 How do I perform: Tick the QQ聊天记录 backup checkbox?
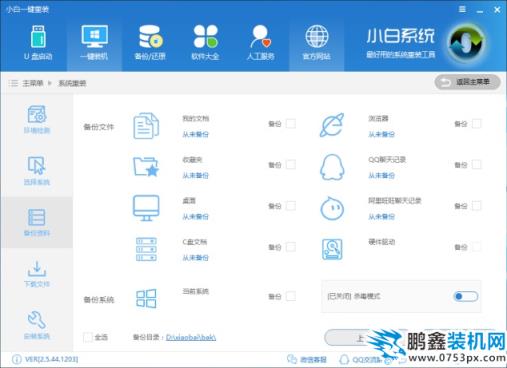point(477,165)
